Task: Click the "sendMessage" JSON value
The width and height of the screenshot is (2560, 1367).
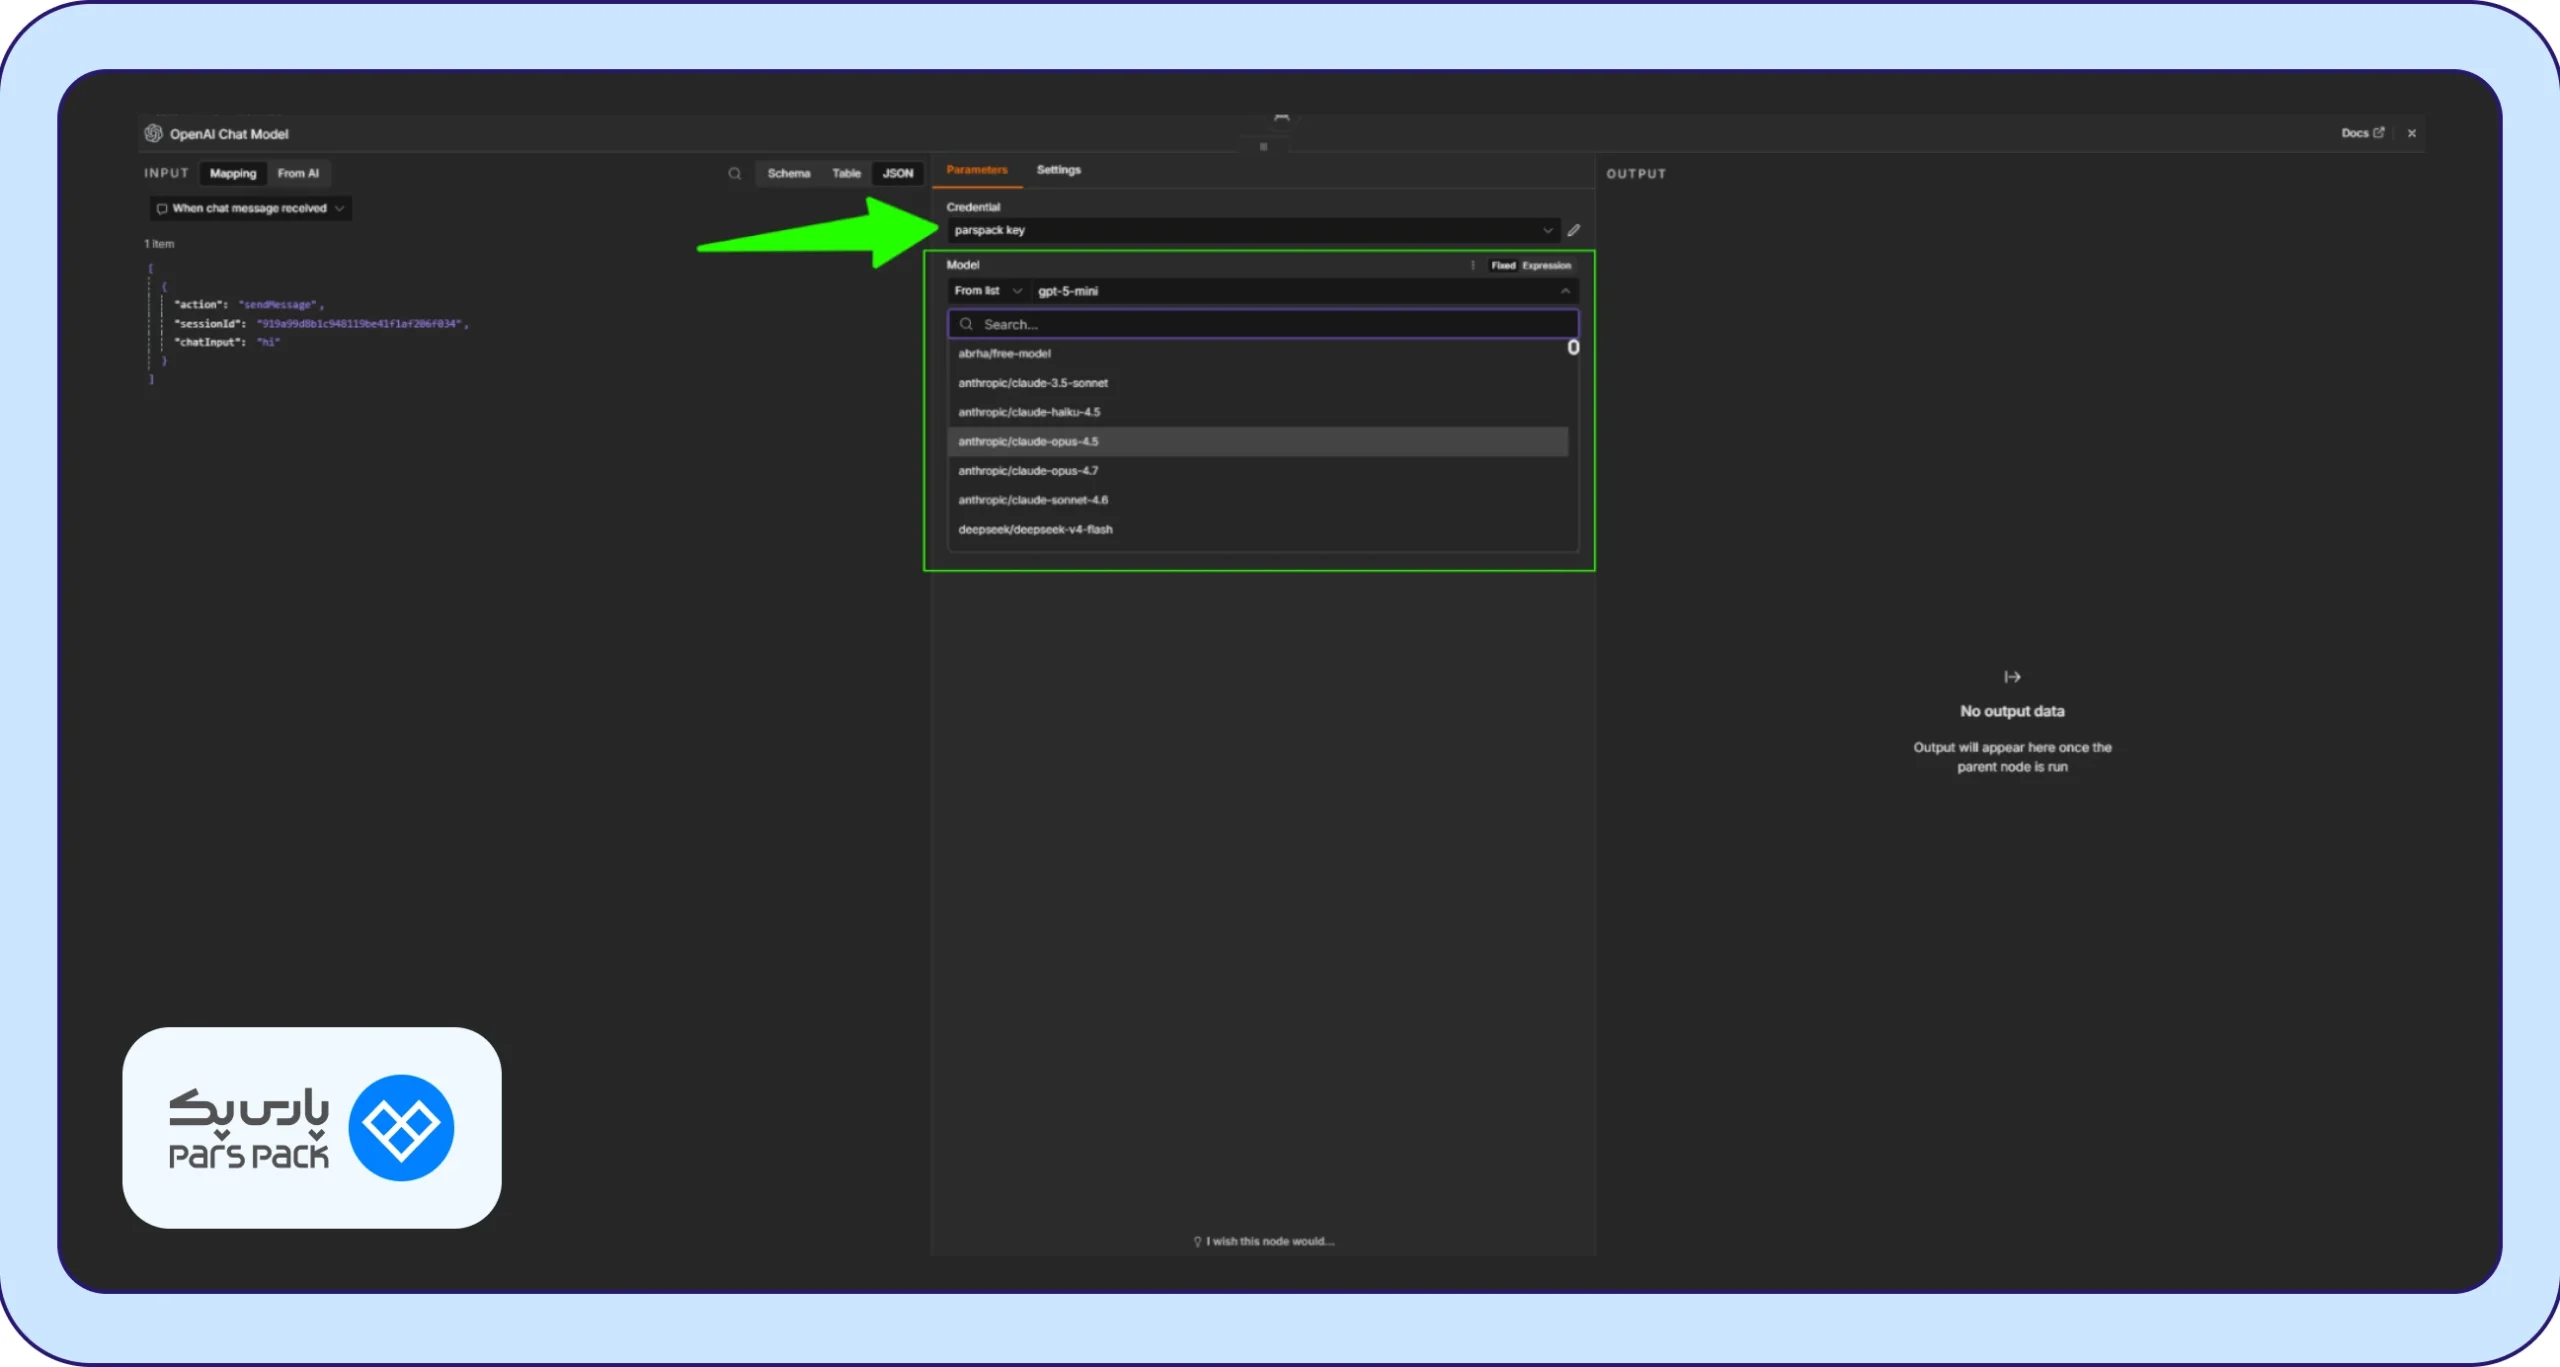Action: 278,304
